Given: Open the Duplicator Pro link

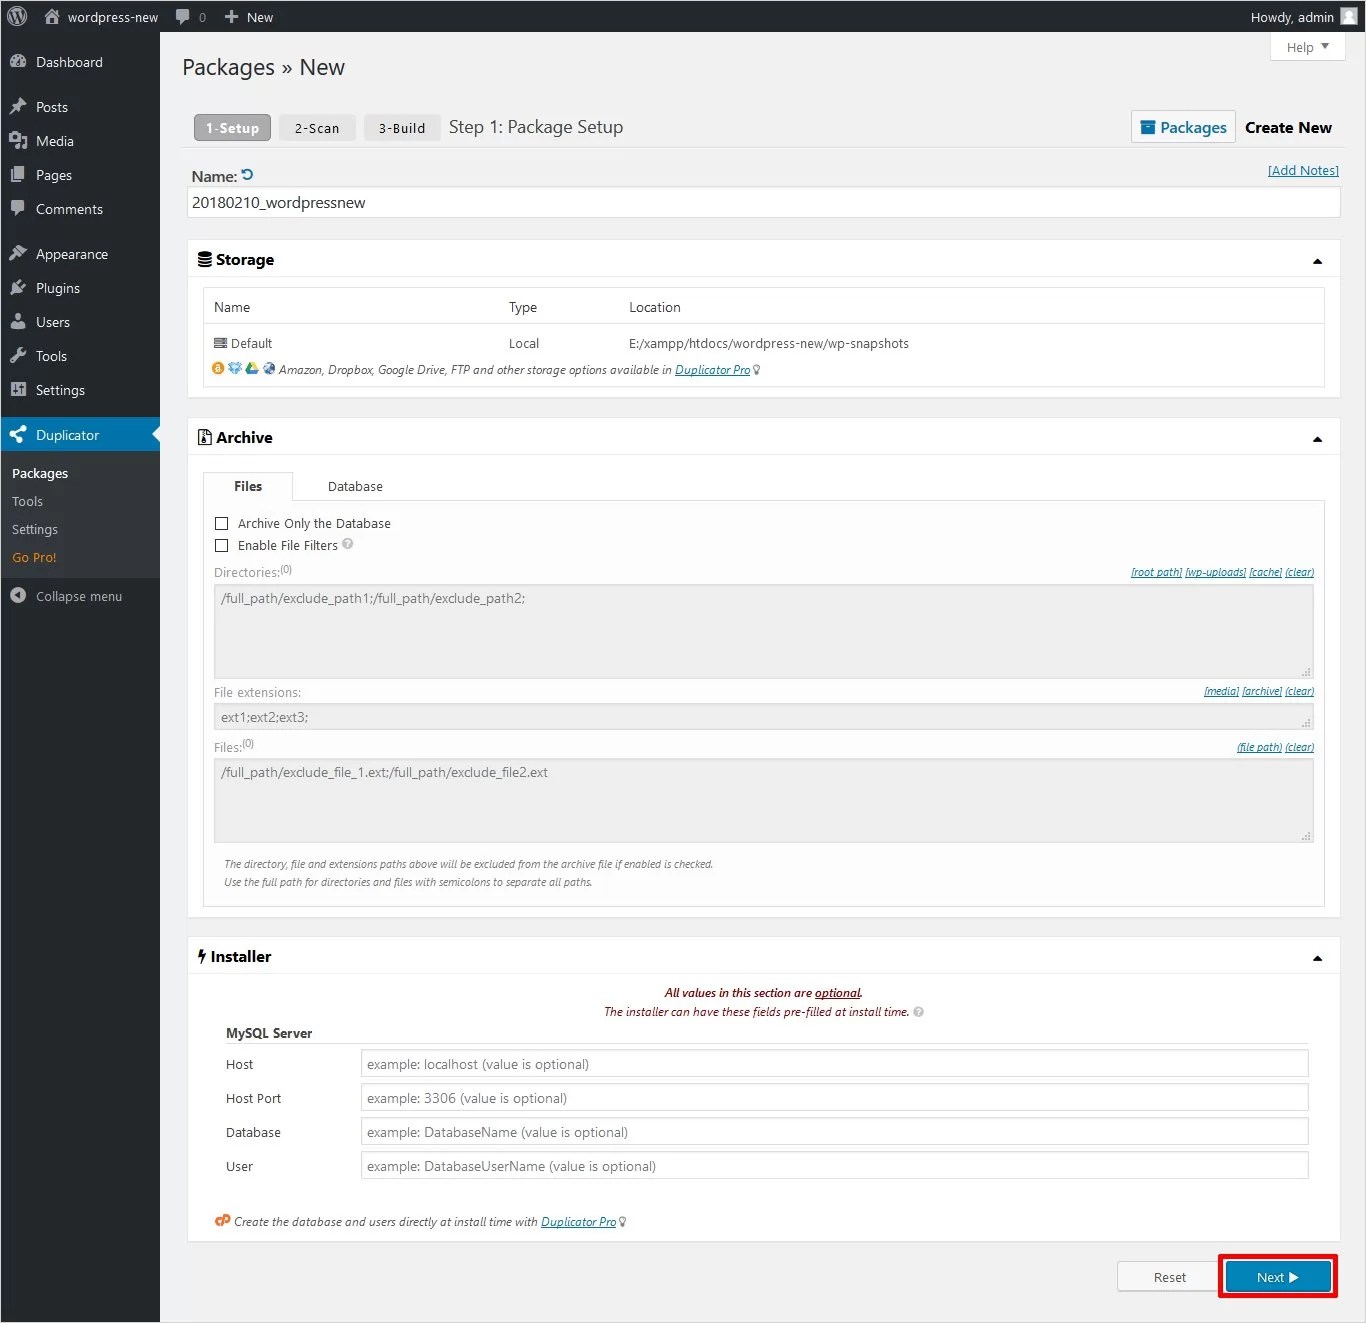Looking at the screenshot, I should pyautogui.click(x=712, y=369).
